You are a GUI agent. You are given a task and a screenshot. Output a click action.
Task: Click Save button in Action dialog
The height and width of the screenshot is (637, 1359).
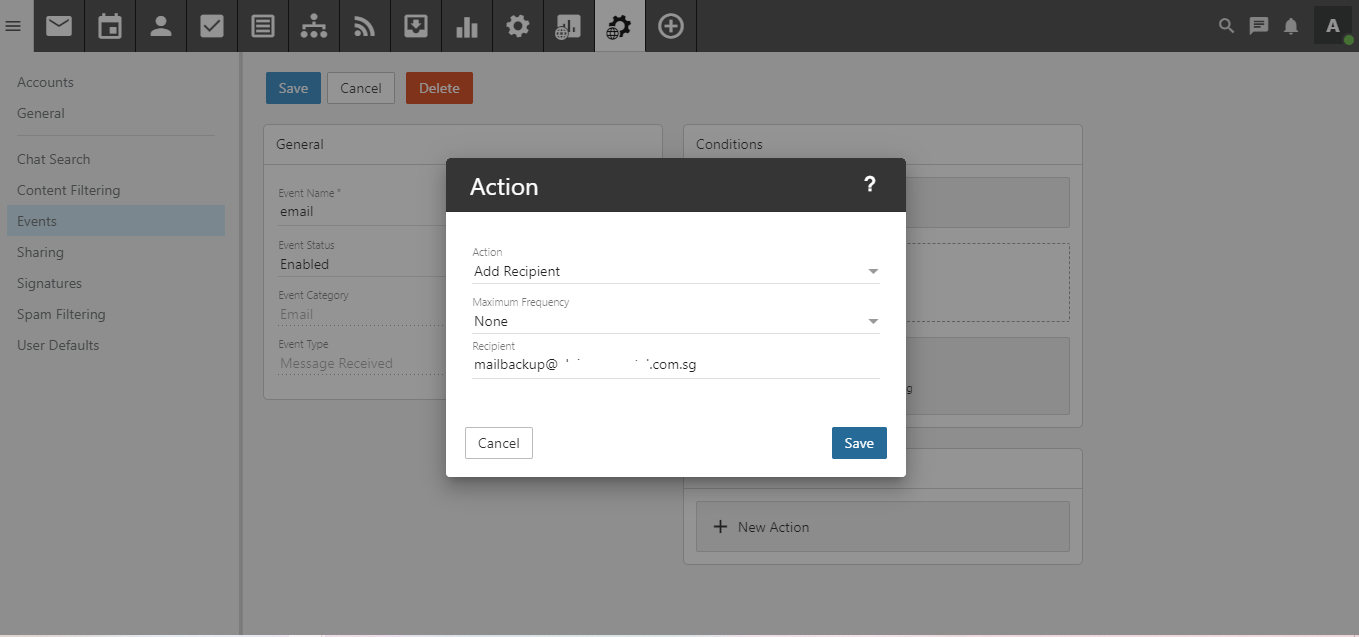coord(858,443)
